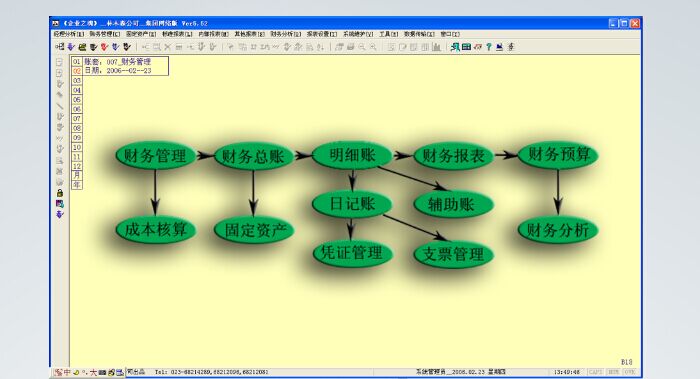
Task: Open the 固定资产 menu
Action: 141,34
